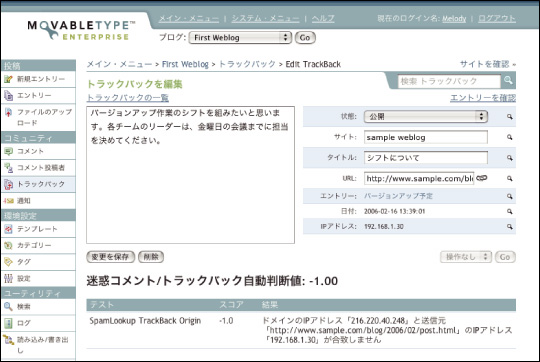Click the Go button next to the blog selector
The width and height of the screenshot is (540, 362).
click(305, 38)
